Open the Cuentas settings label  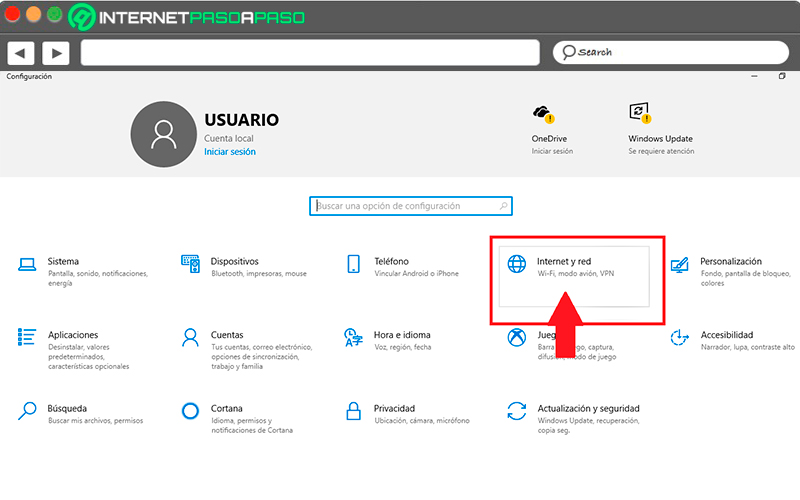227,335
